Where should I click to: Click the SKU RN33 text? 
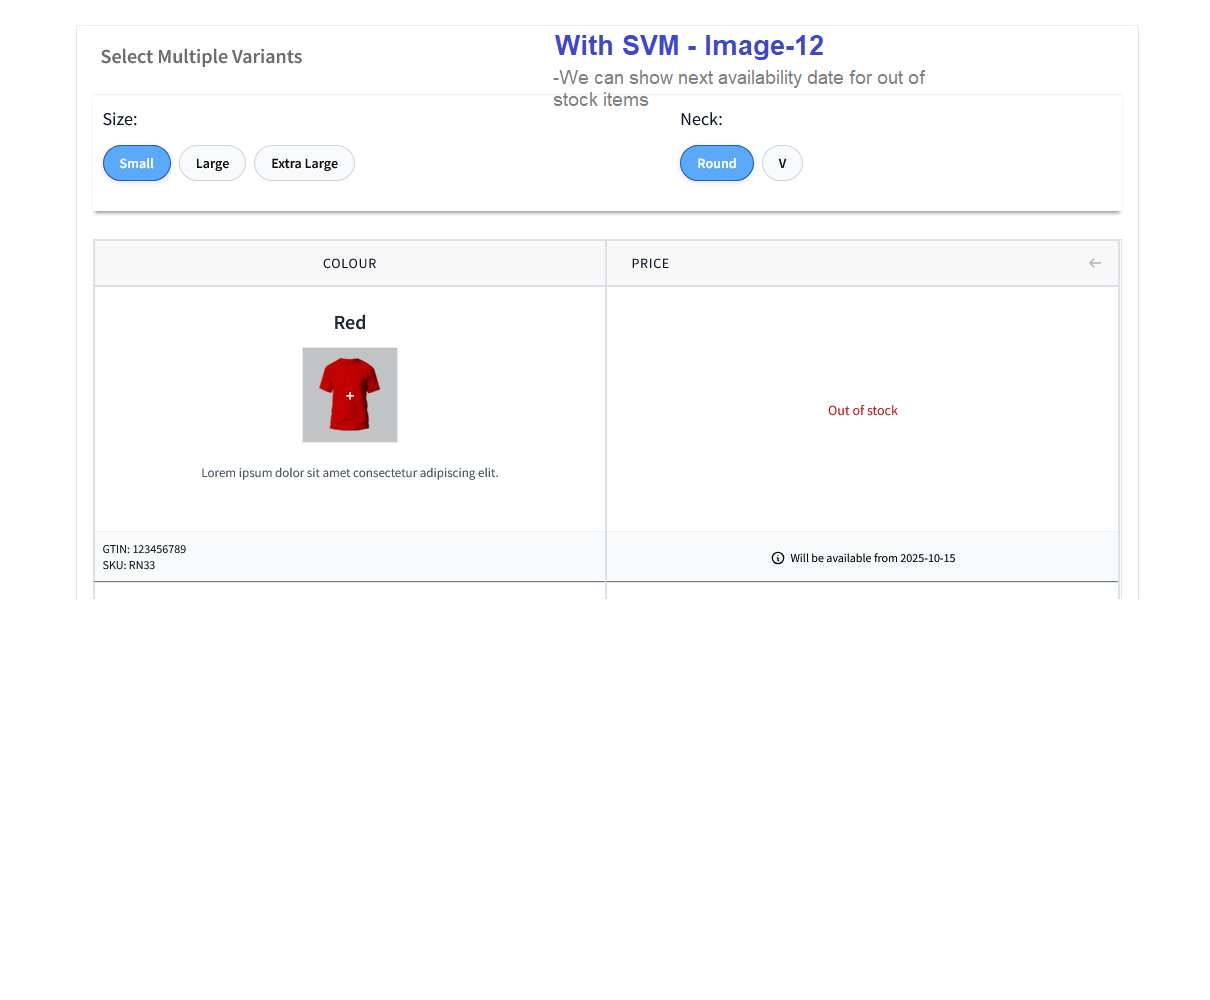click(x=129, y=565)
